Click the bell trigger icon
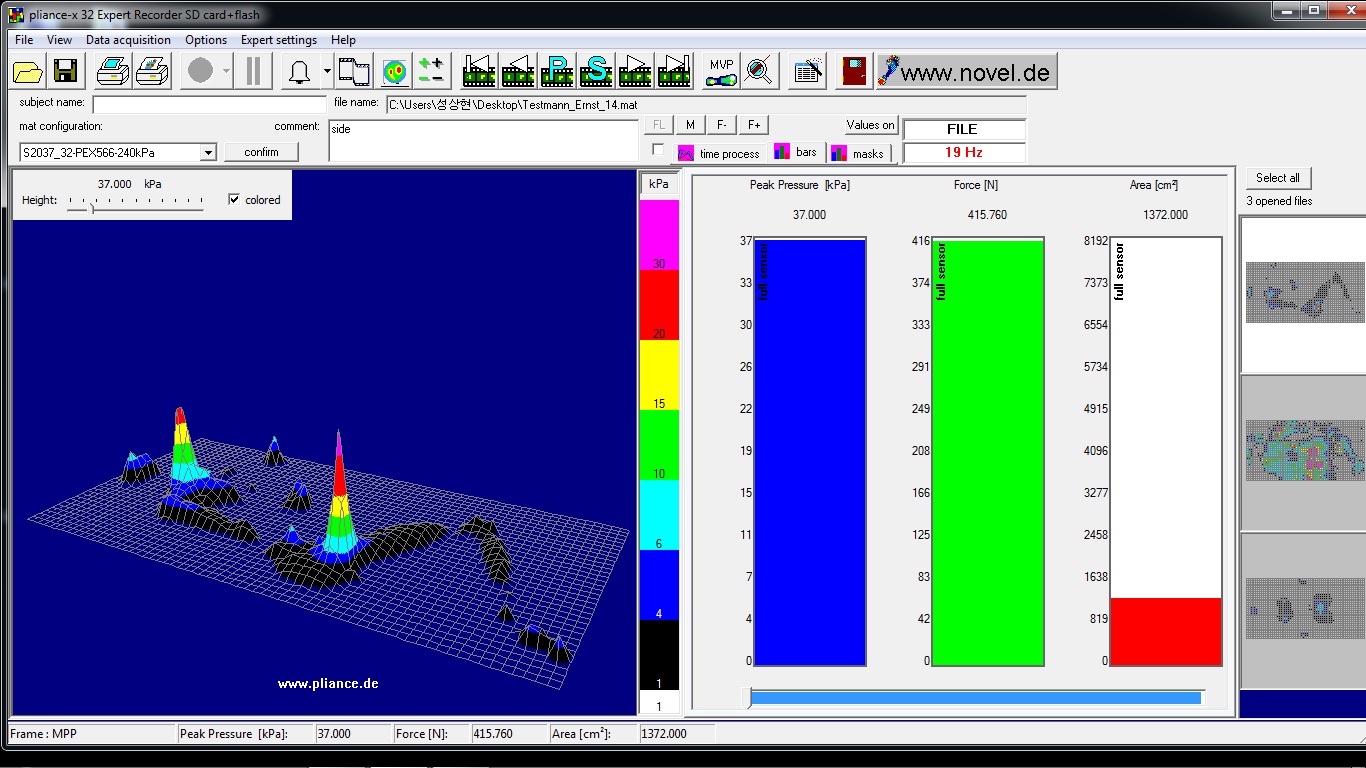Viewport: 1366px width, 768px height. pos(299,71)
